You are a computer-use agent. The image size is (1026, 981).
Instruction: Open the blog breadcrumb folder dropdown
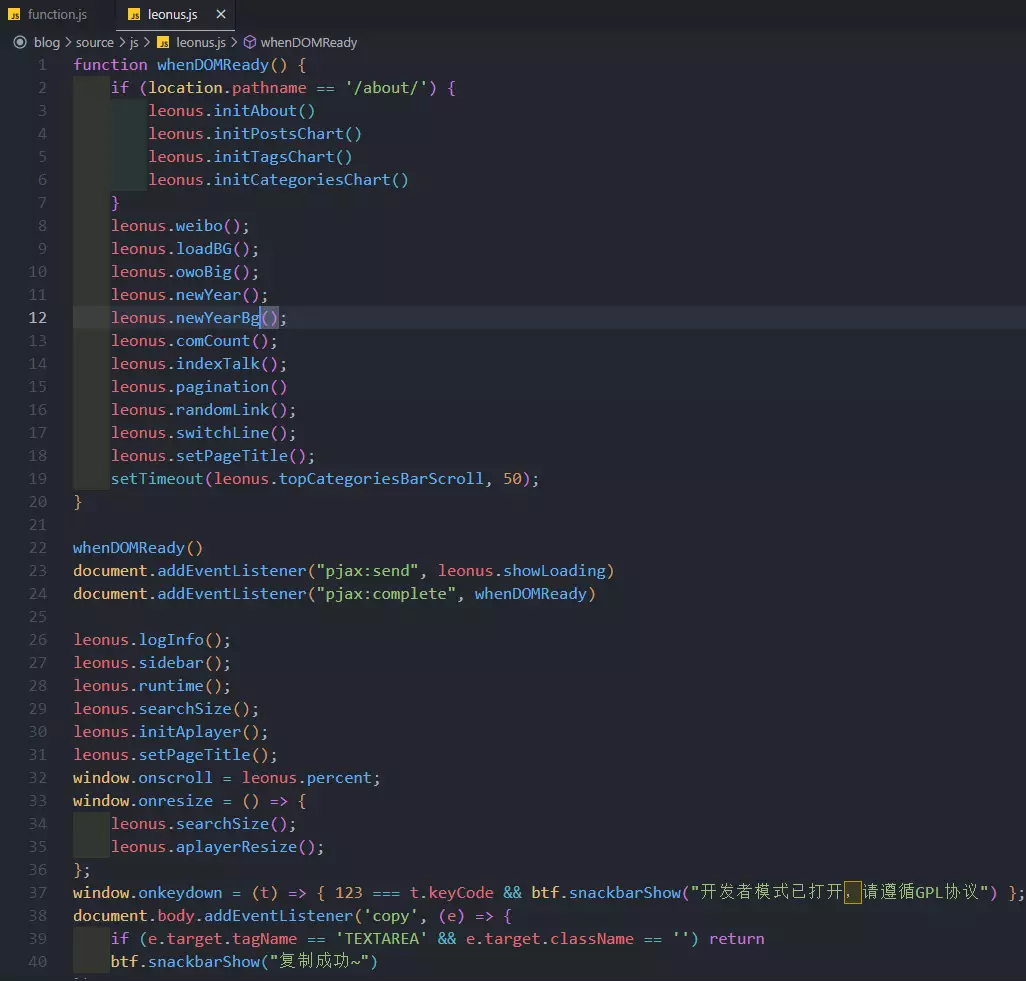tap(46, 42)
